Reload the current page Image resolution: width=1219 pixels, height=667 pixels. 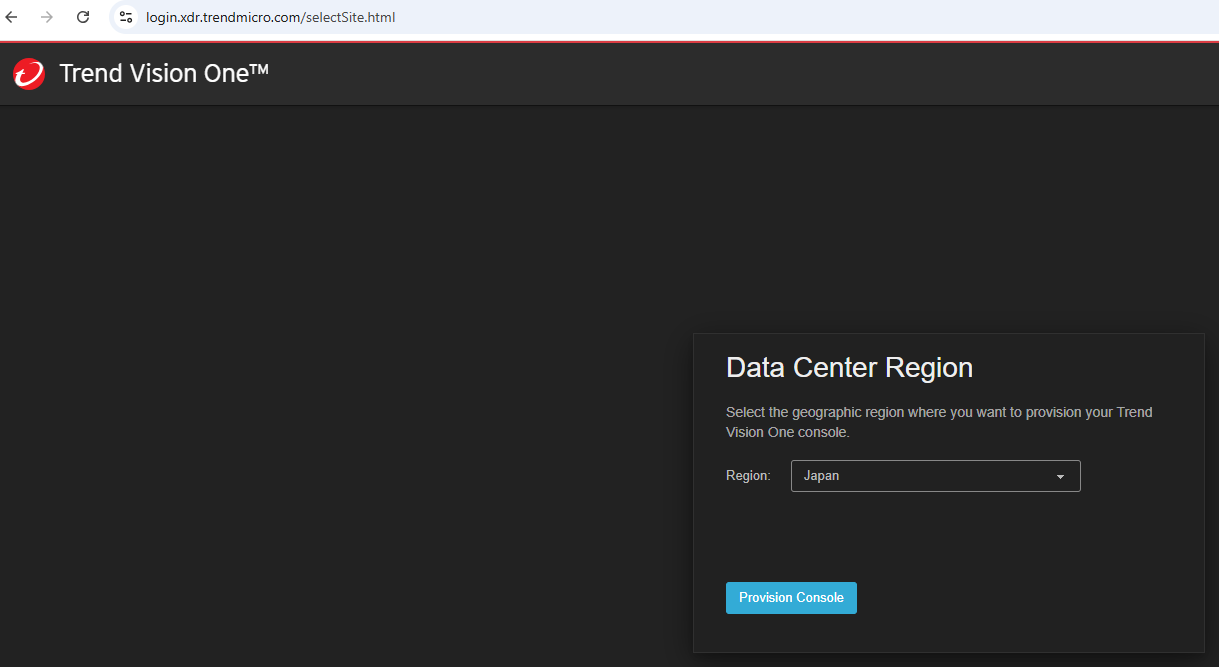point(83,17)
